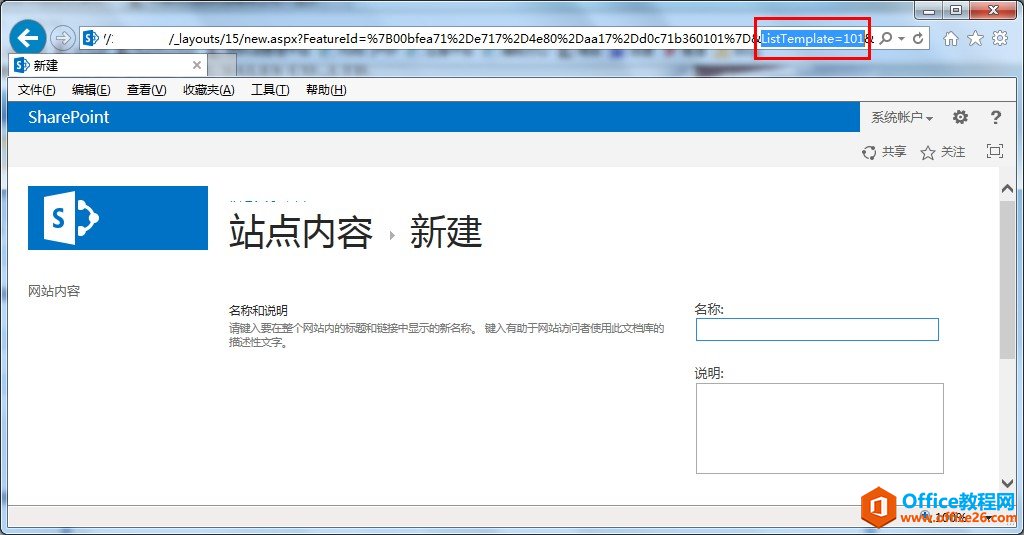Open the 工具(T) menu
This screenshot has width=1024, height=535.
(270, 90)
